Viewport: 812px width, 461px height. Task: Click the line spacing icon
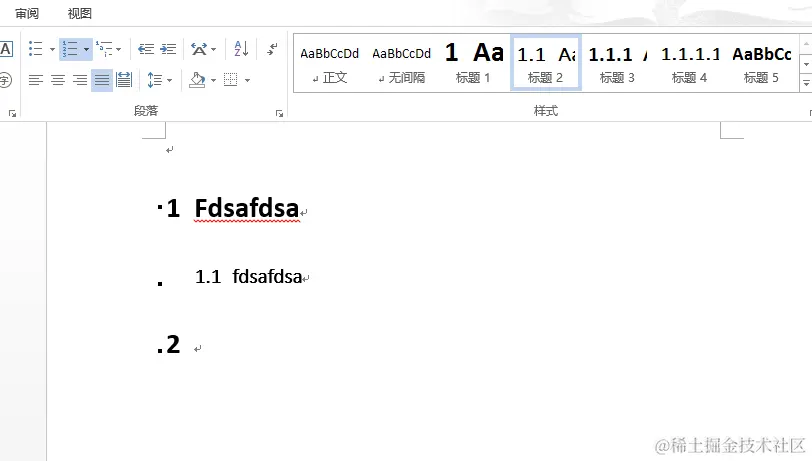click(154, 80)
